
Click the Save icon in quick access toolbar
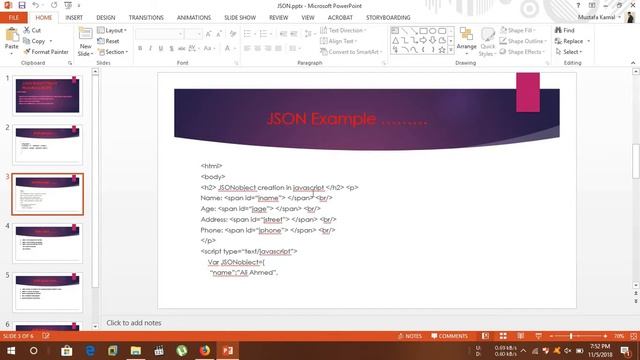22,5
